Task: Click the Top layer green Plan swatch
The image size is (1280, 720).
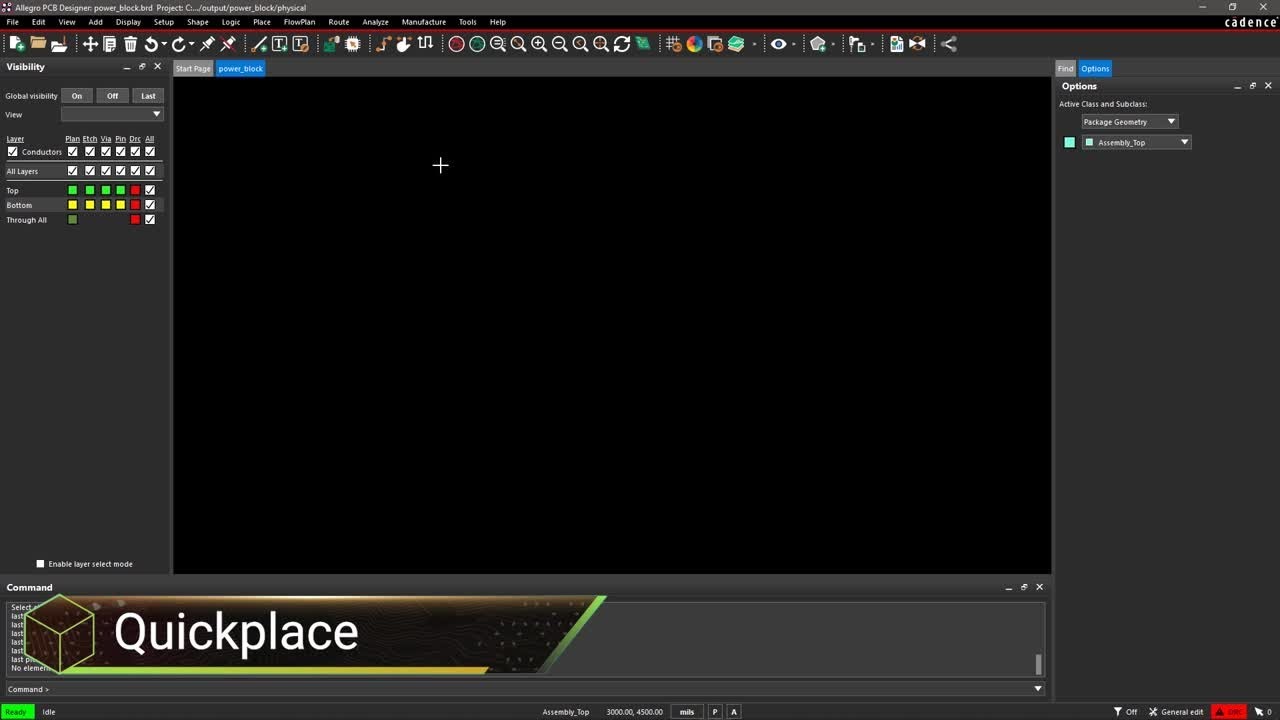Action: point(72,190)
